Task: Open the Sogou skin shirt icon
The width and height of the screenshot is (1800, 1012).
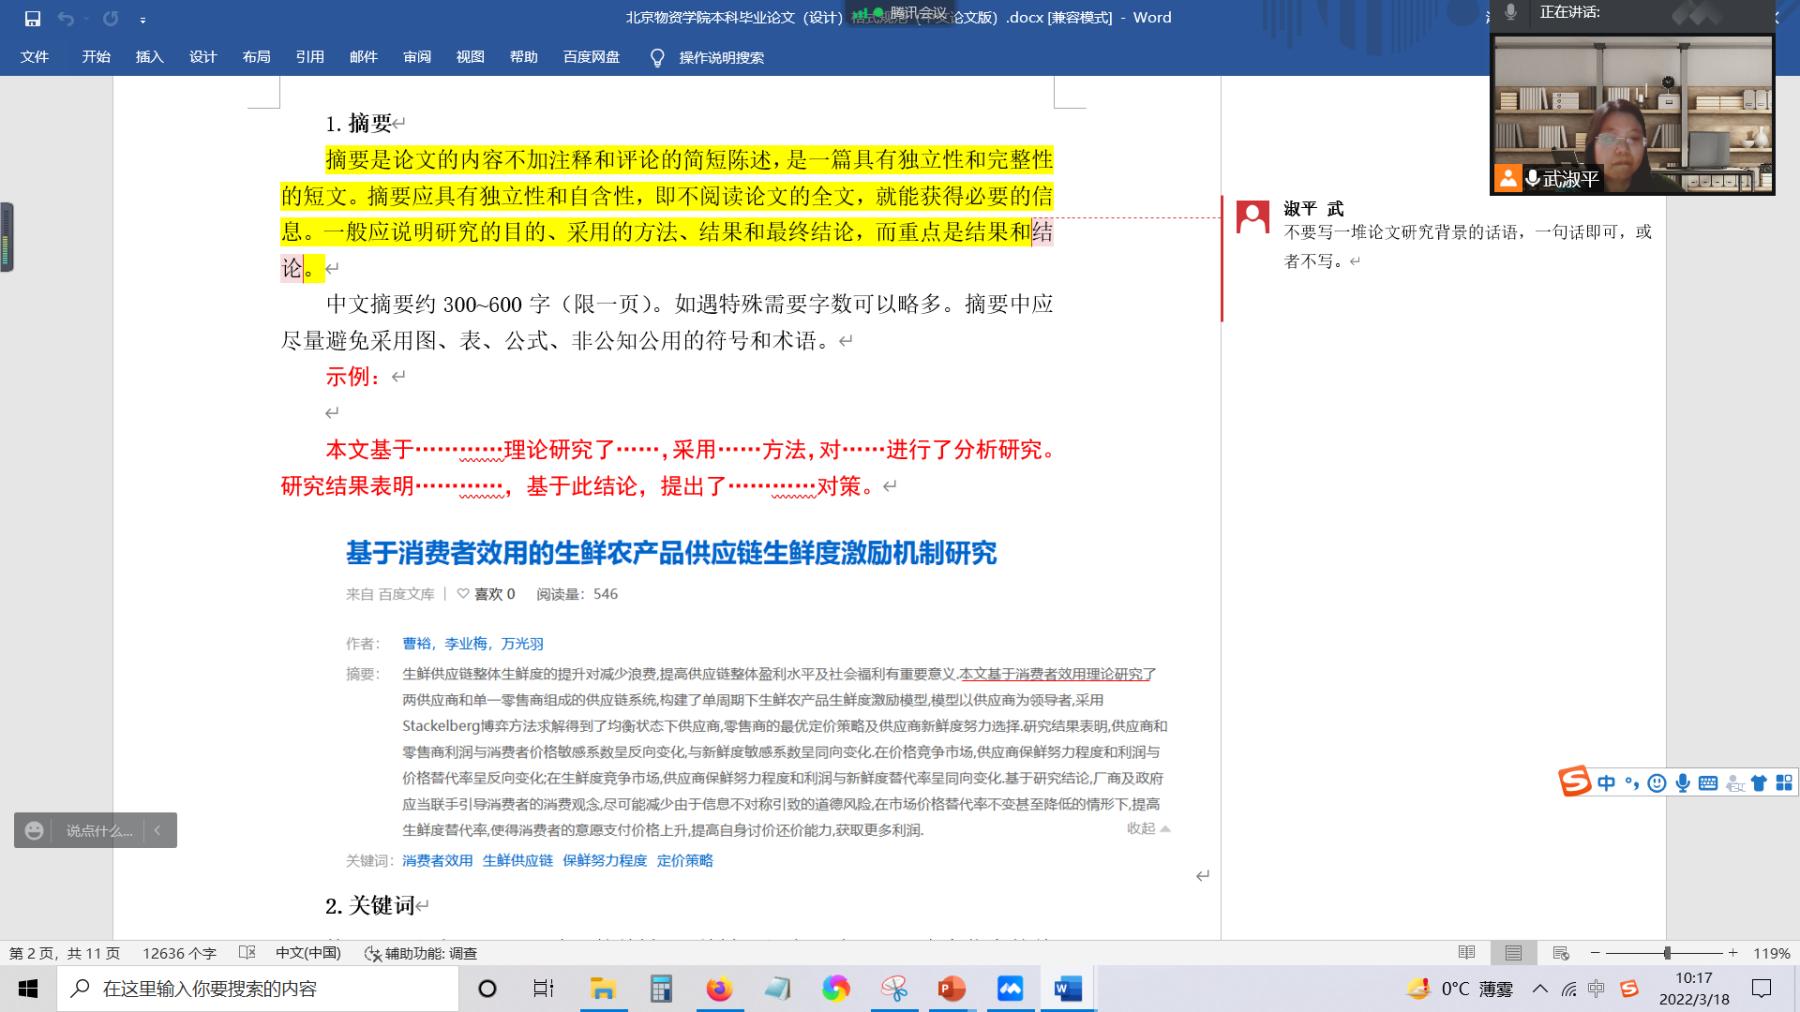Action: [1759, 783]
